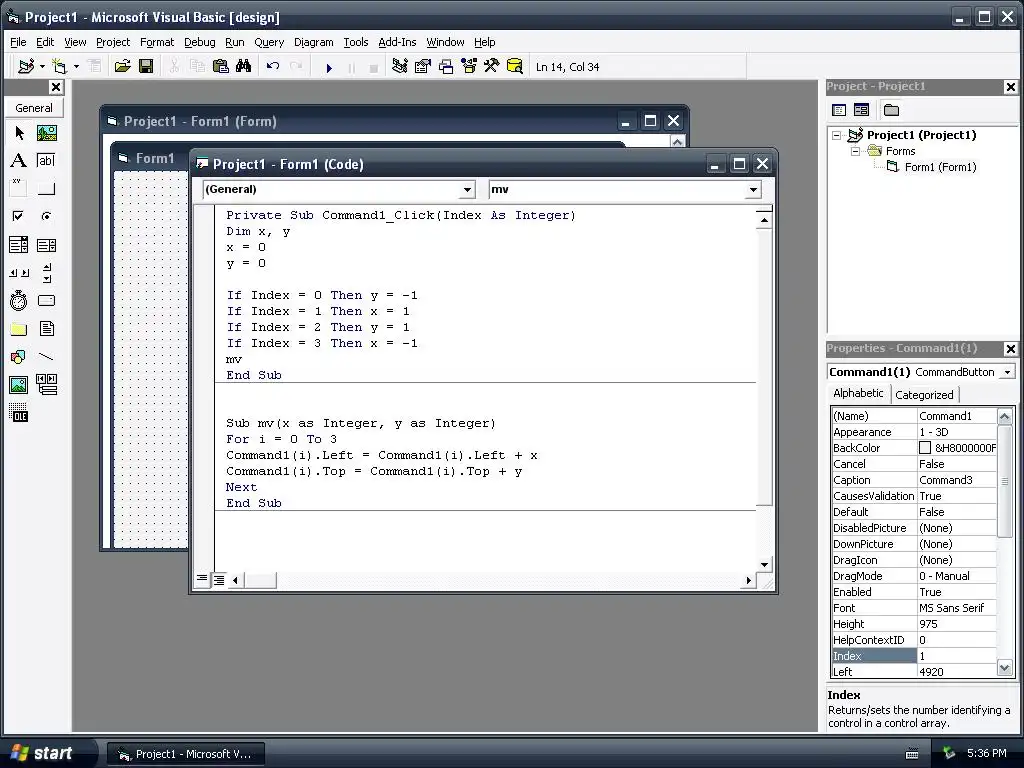Click the code window's scroll down arrow
This screenshot has width=1024, height=768.
(x=764, y=565)
